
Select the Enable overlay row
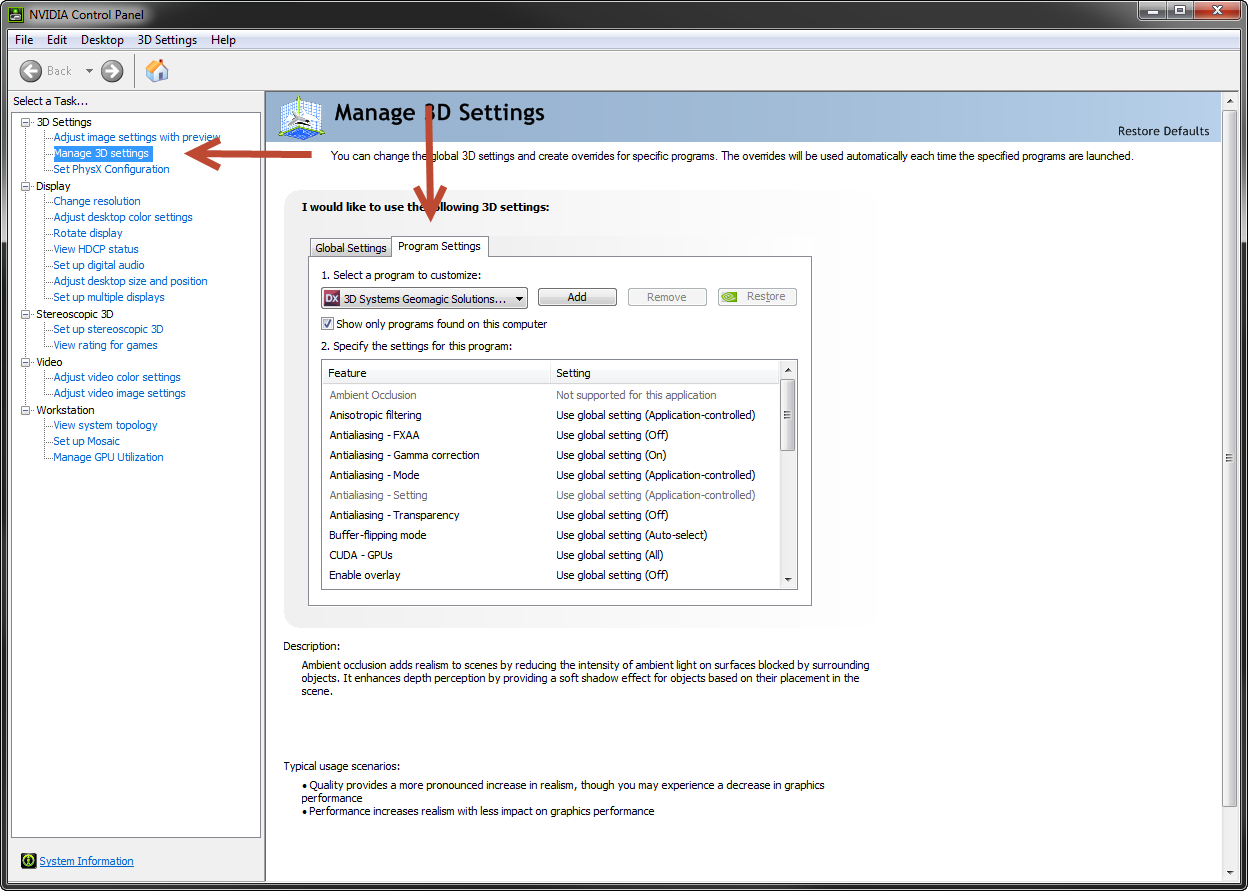click(551, 575)
